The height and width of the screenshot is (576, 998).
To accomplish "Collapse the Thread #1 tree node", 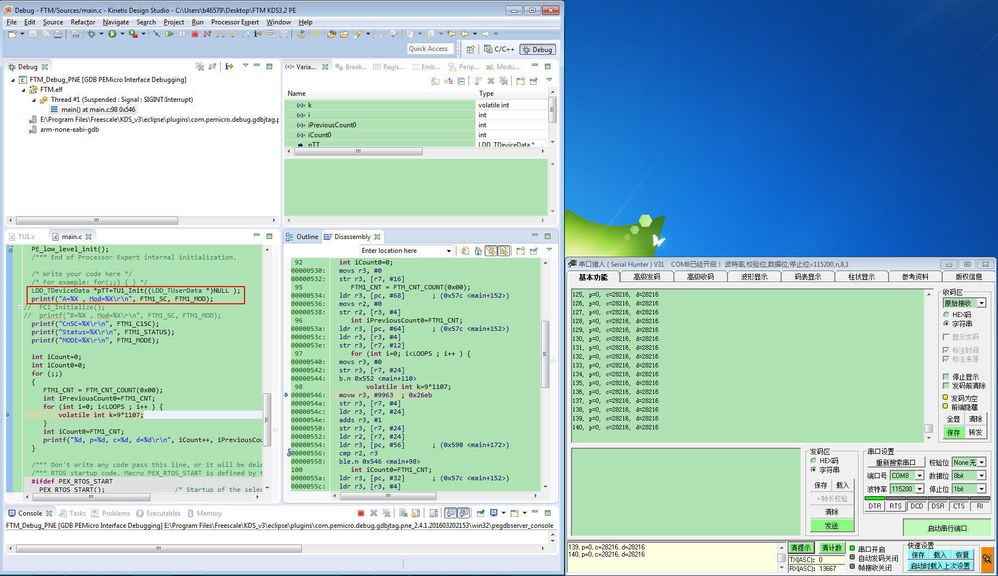I will tap(34, 100).
